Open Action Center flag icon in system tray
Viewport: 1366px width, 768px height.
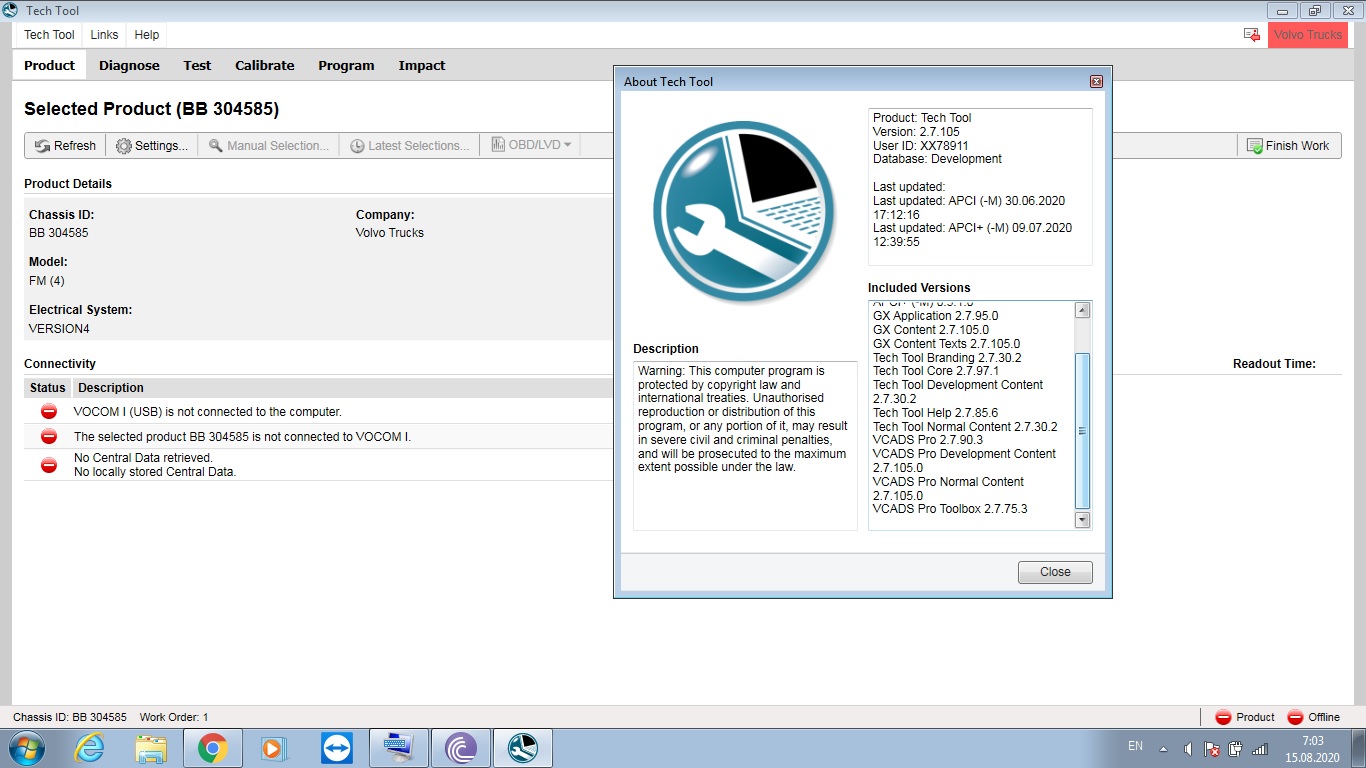tap(1211, 748)
